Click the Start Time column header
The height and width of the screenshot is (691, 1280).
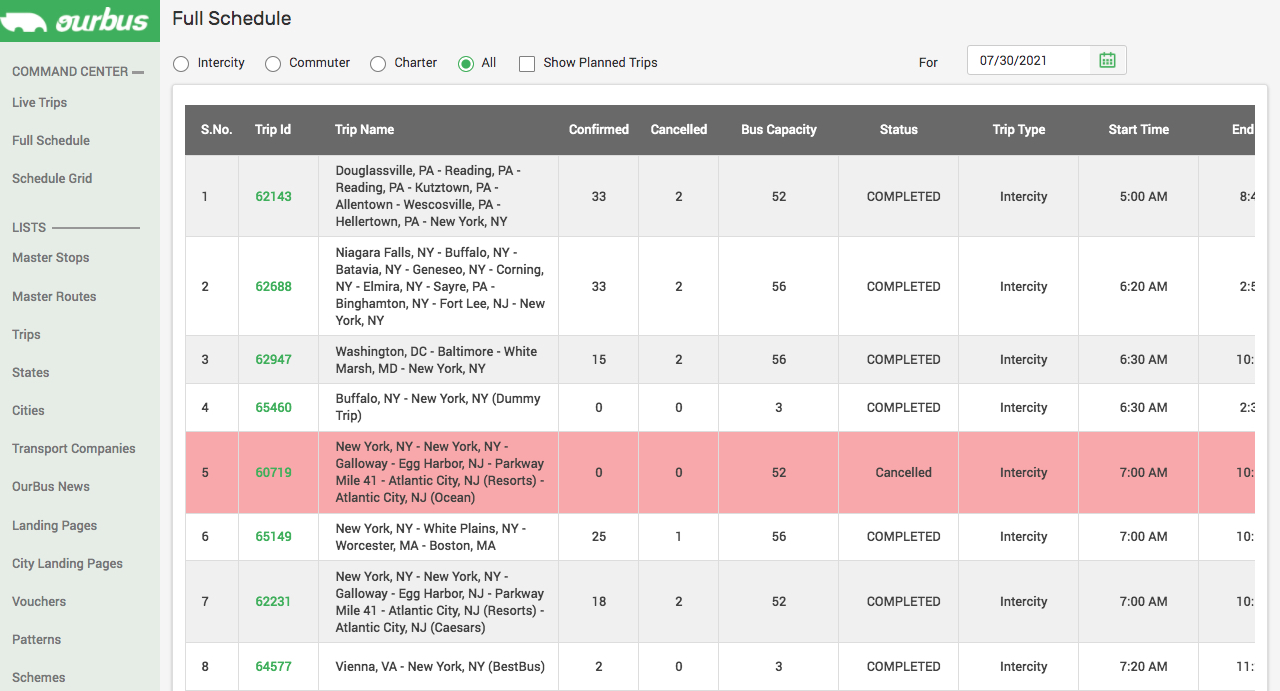(1139, 129)
